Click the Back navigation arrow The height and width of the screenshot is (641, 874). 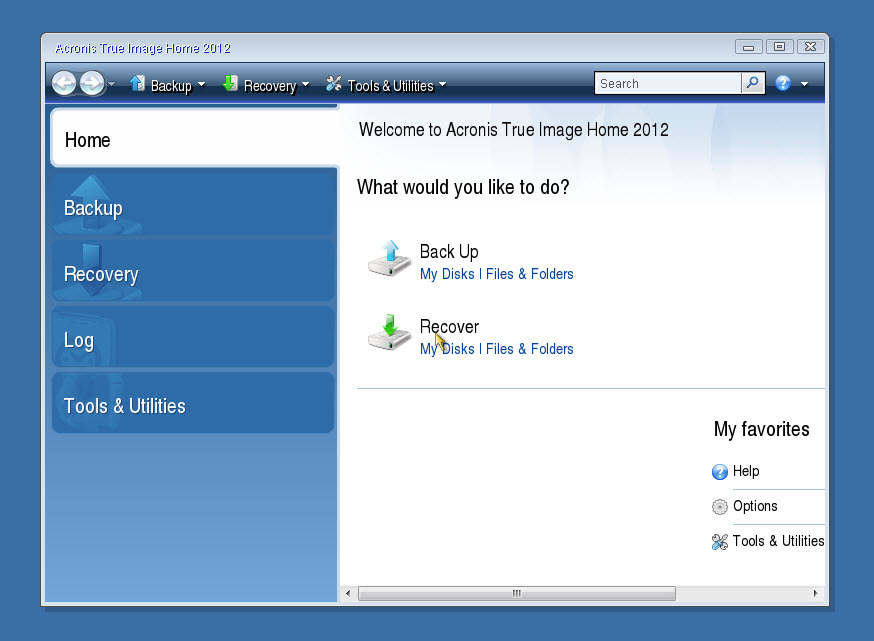[64, 84]
